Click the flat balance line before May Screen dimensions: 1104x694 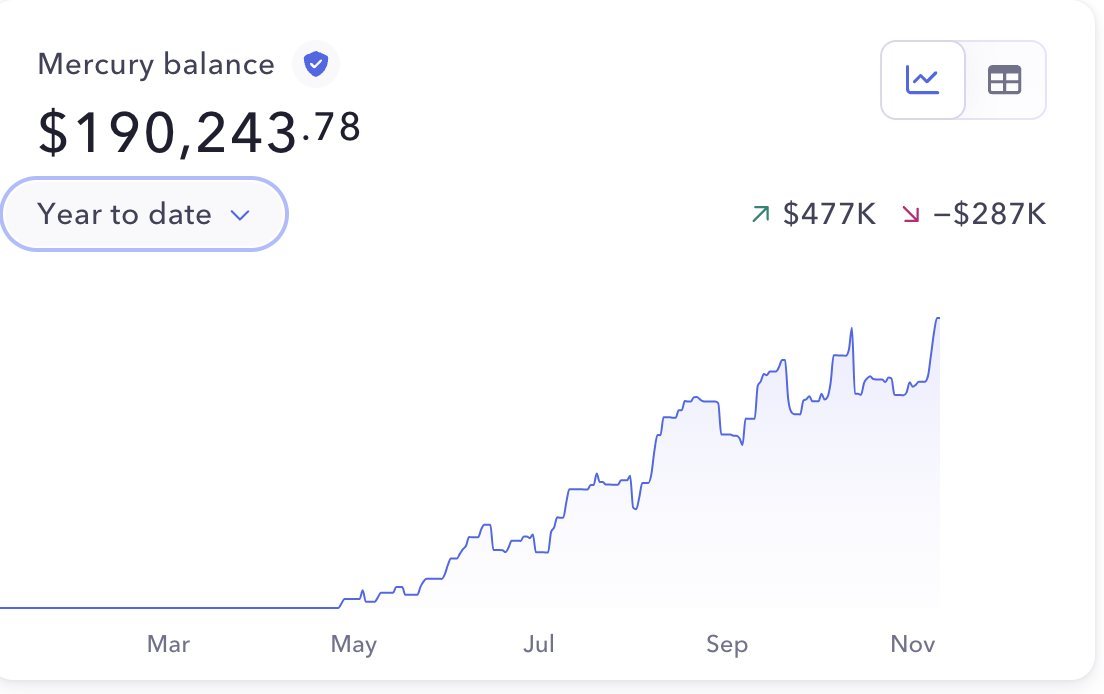click(x=170, y=607)
